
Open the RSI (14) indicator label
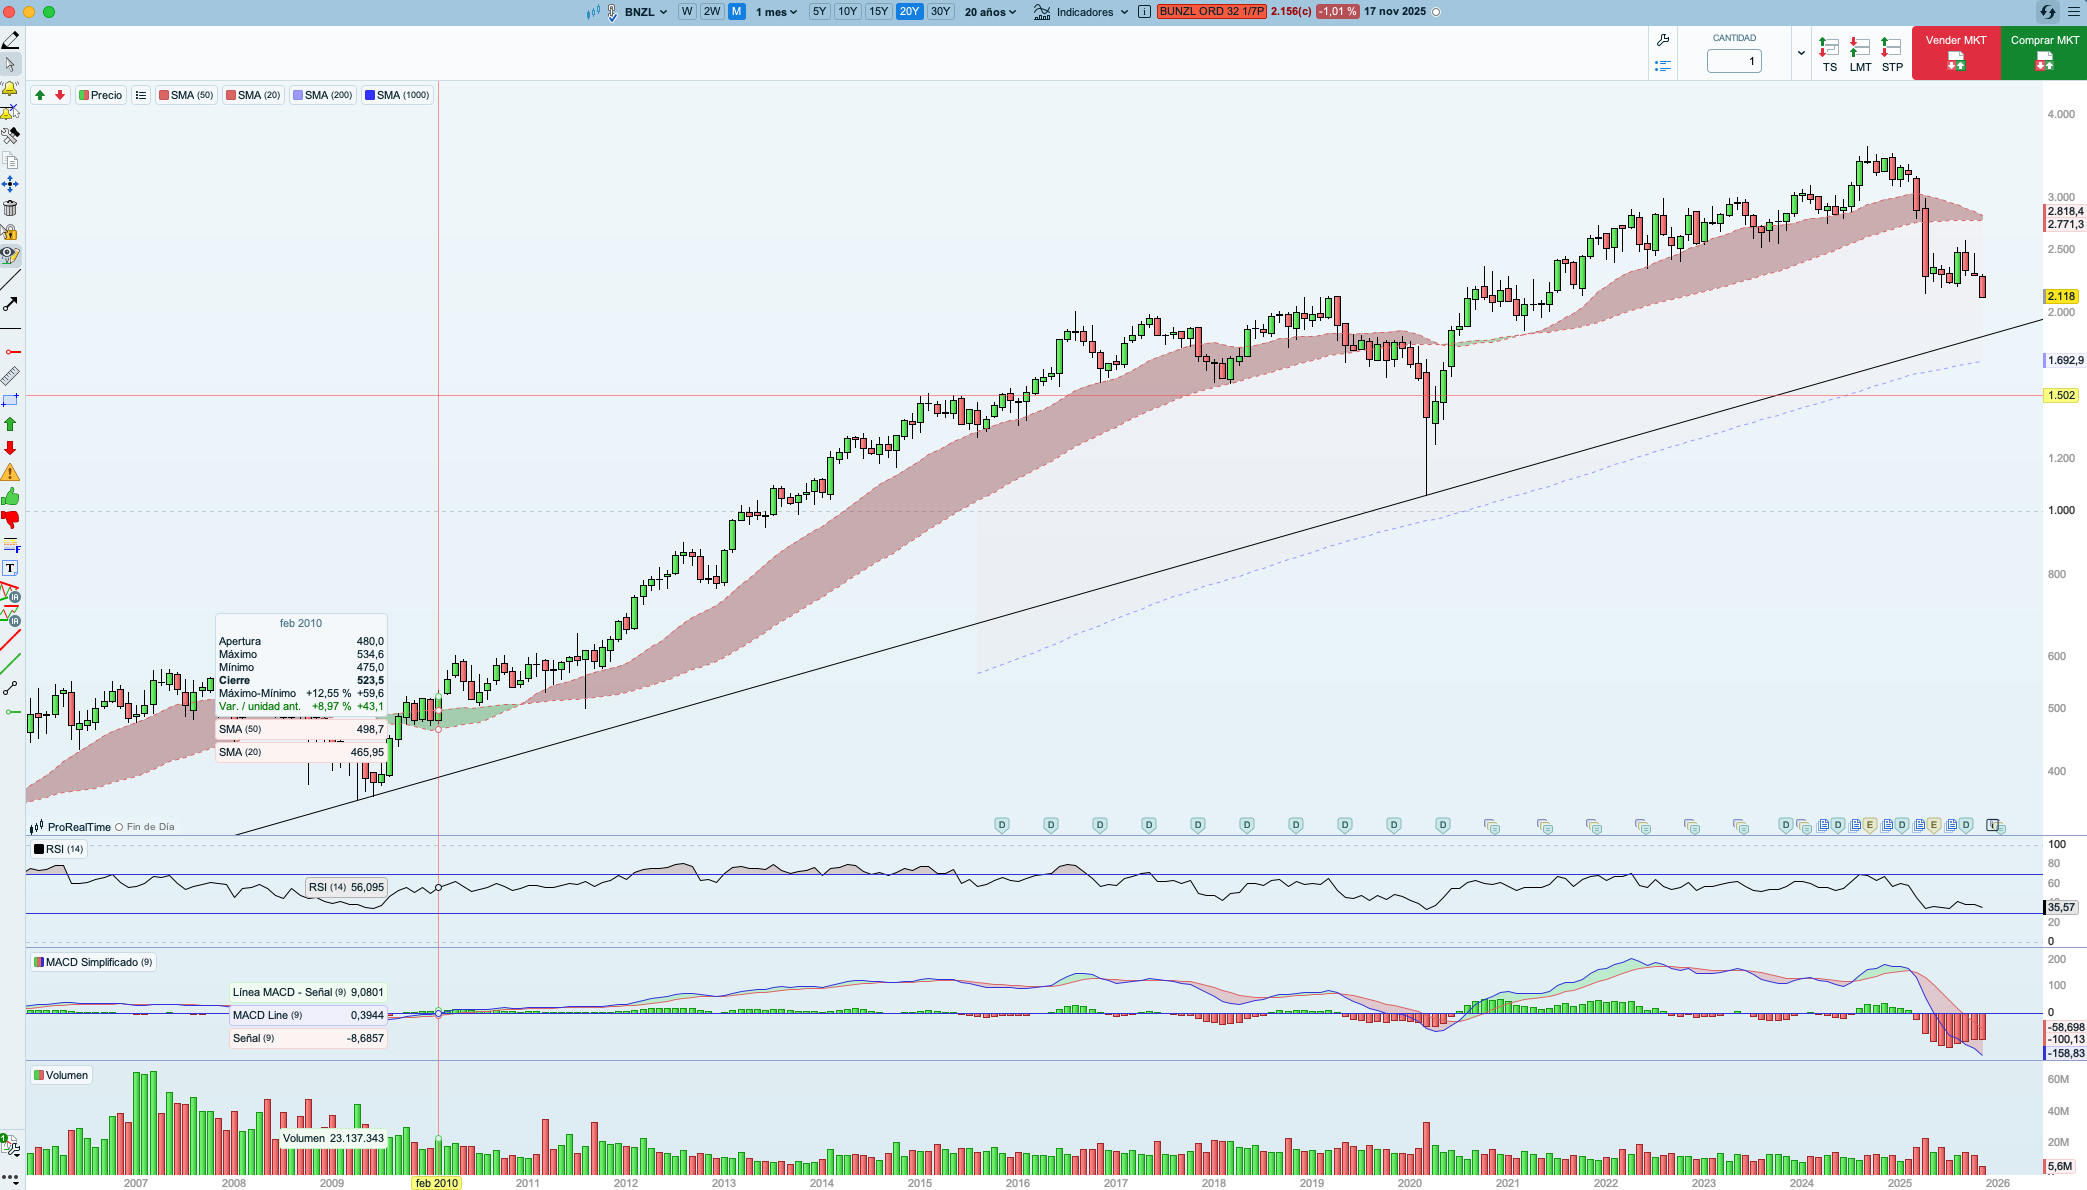coord(60,849)
